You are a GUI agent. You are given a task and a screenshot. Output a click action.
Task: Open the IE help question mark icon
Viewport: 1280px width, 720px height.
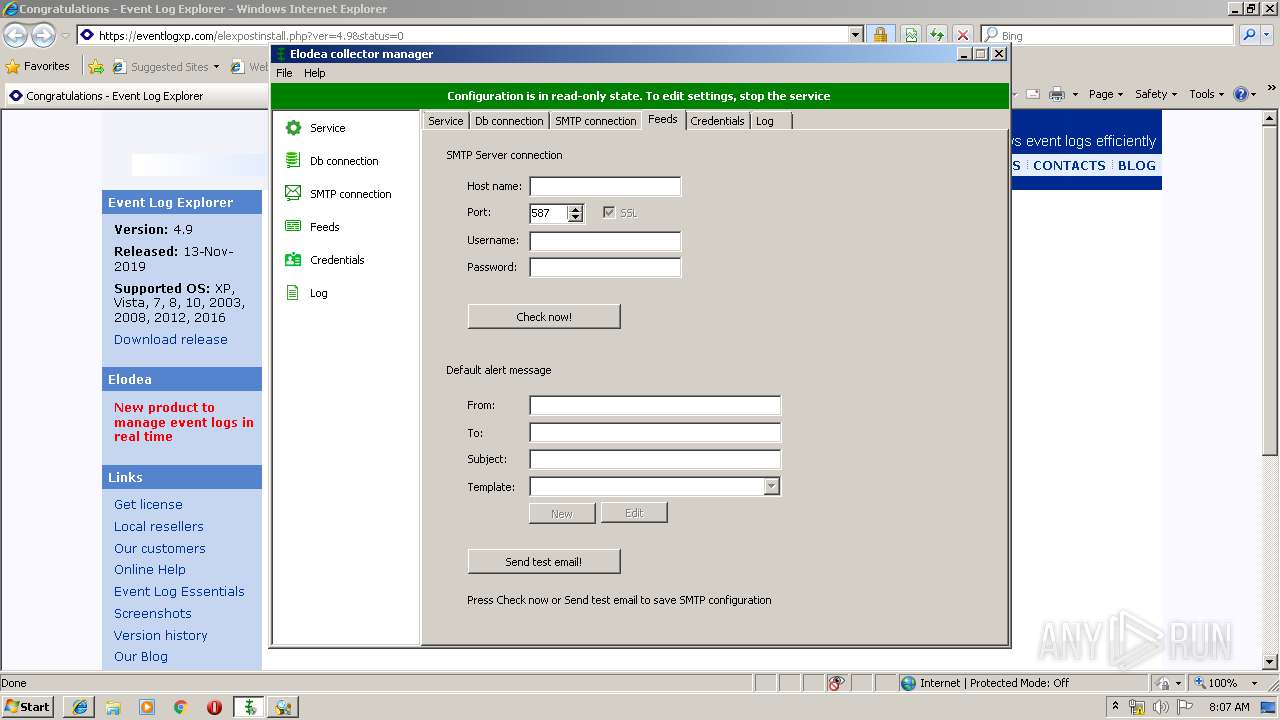click(1240, 94)
